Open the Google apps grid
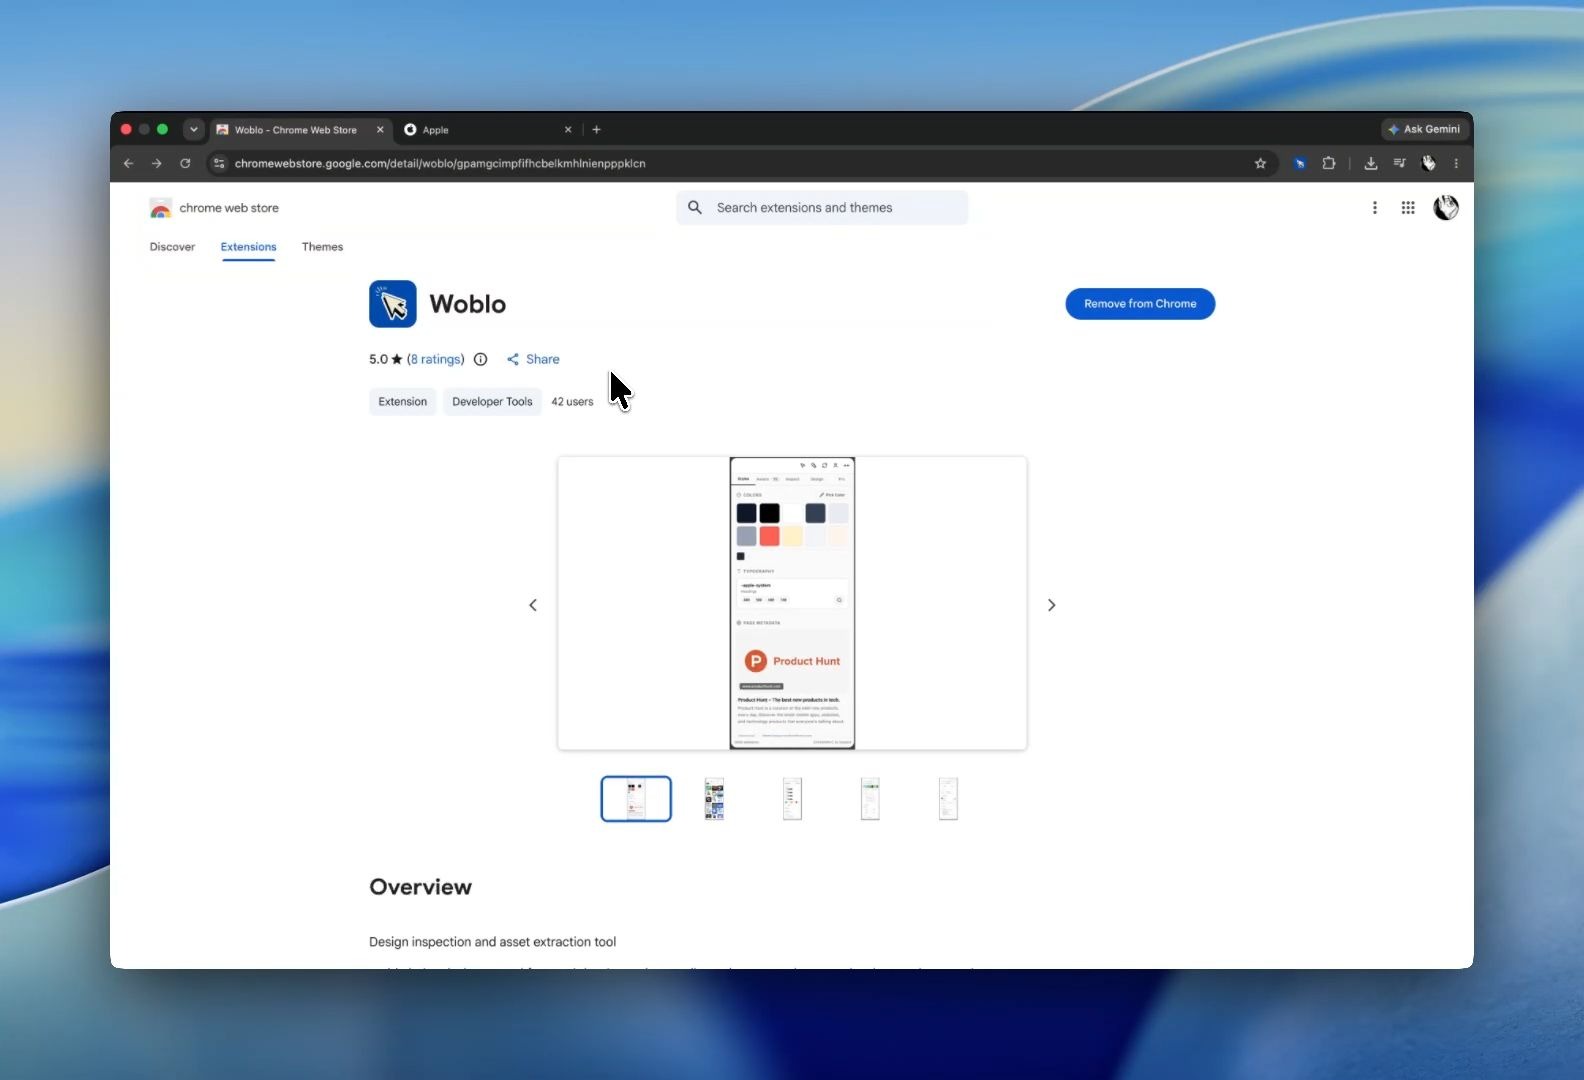Viewport: 1584px width, 1080px height. [x=1408, y=208]
